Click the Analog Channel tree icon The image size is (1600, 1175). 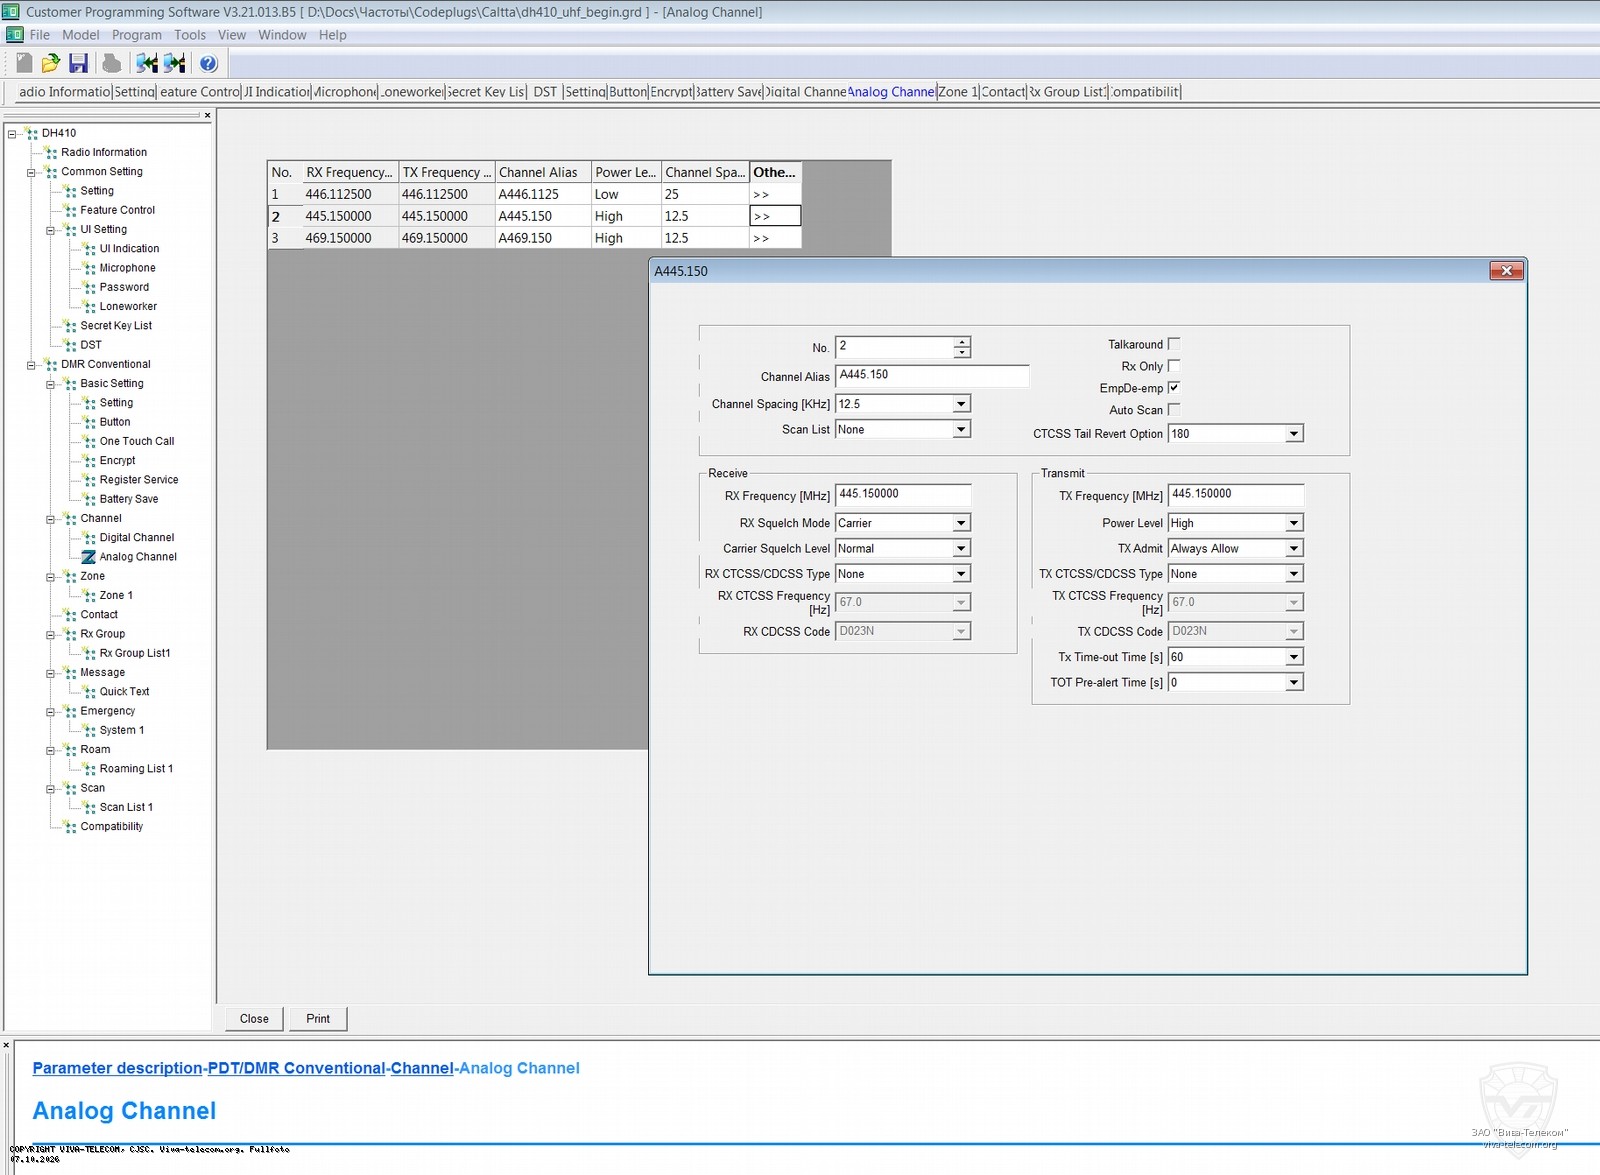(89, 557)
